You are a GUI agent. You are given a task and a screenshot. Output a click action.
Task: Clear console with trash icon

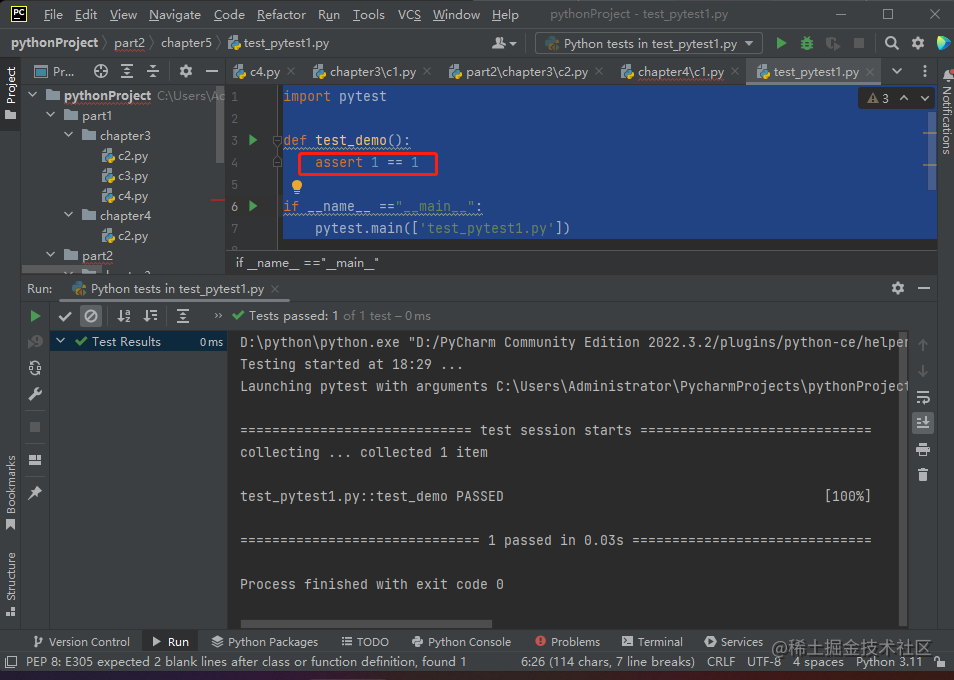(923, 474)
